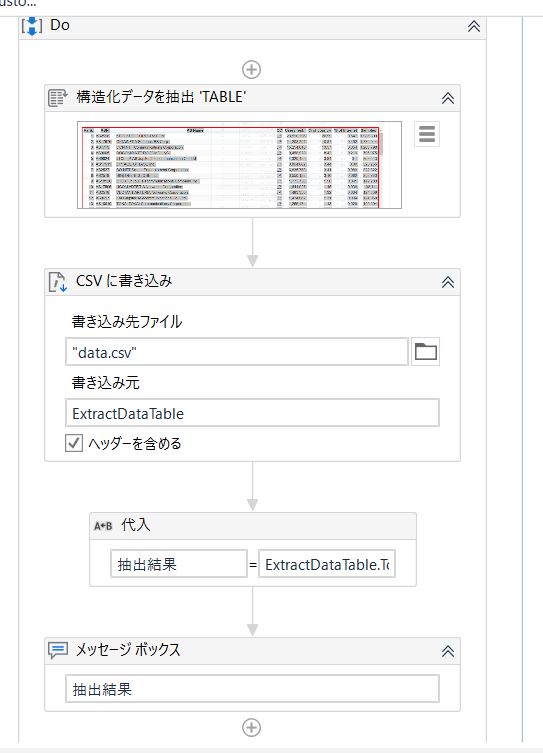Browse for file with folder icon

click(425, 352)
